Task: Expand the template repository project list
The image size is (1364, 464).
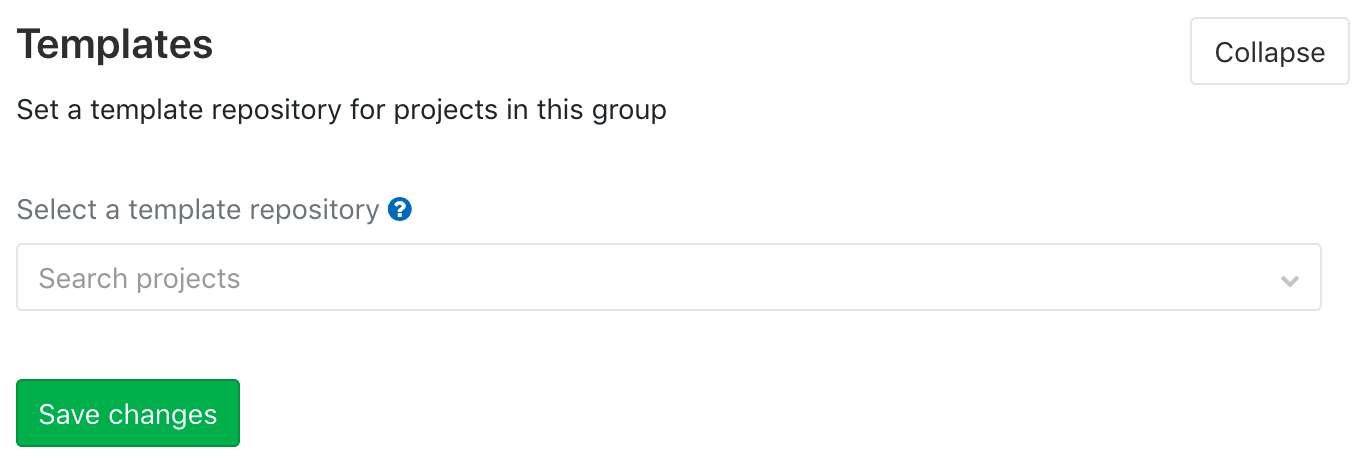Action: coord(669,277)
